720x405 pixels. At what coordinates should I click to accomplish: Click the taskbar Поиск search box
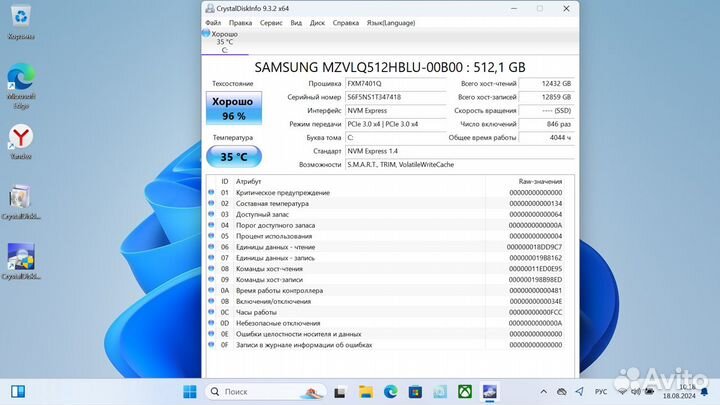point(265,392)
